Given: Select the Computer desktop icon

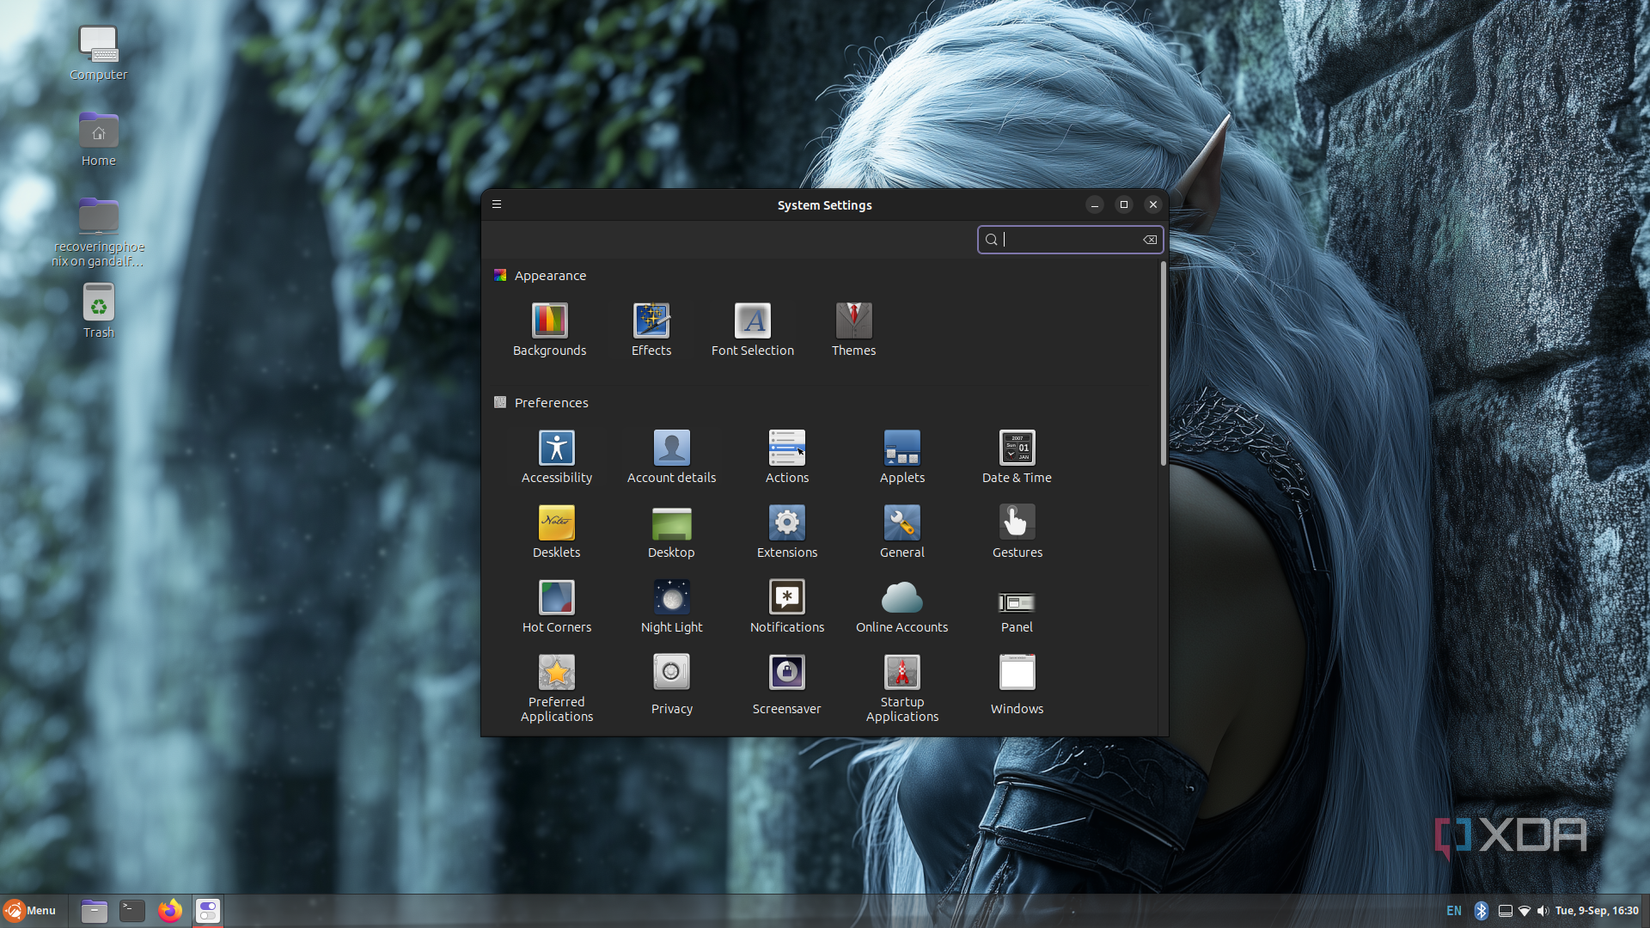Looking at the screenshot, I should pyautogui.click(x=98, y=53).
